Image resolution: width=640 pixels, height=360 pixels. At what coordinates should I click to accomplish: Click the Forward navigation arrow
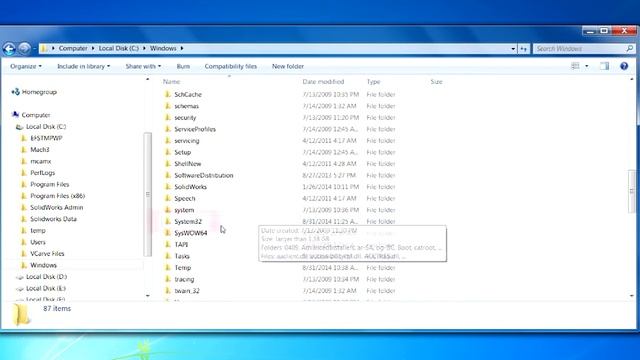coord(24,48)
